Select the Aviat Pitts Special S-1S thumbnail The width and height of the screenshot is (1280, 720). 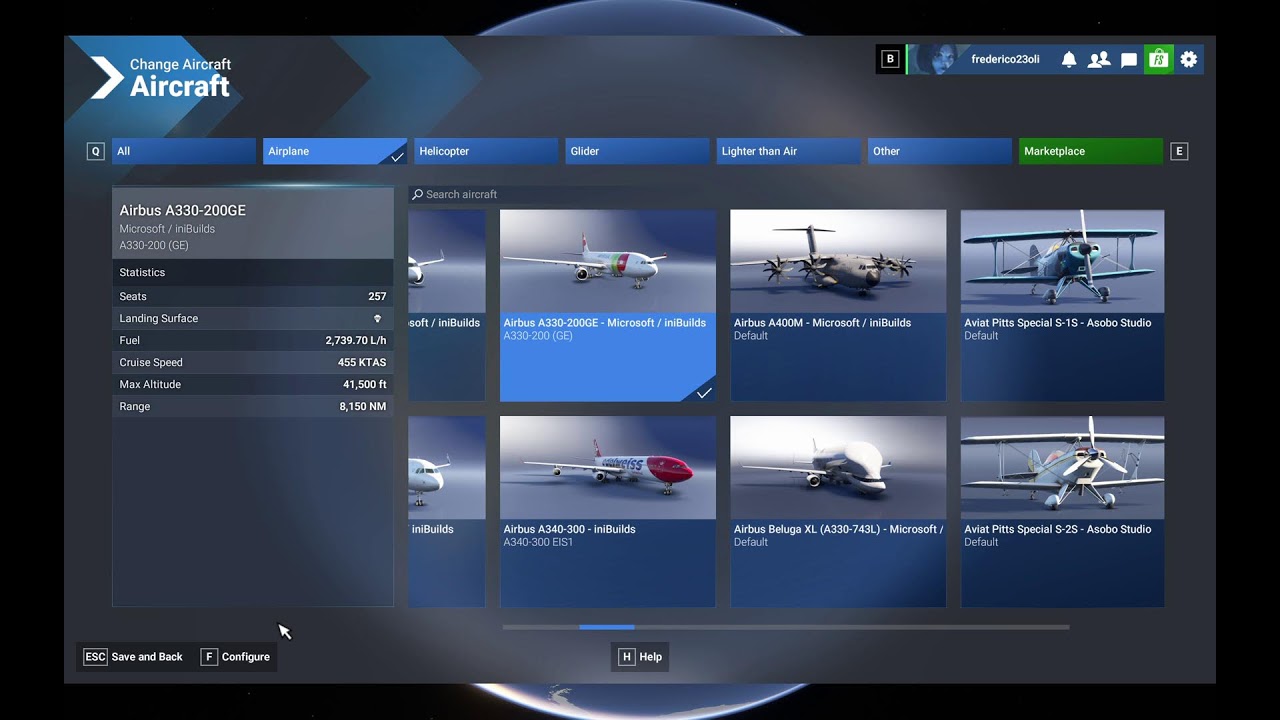click(1062, 262)
